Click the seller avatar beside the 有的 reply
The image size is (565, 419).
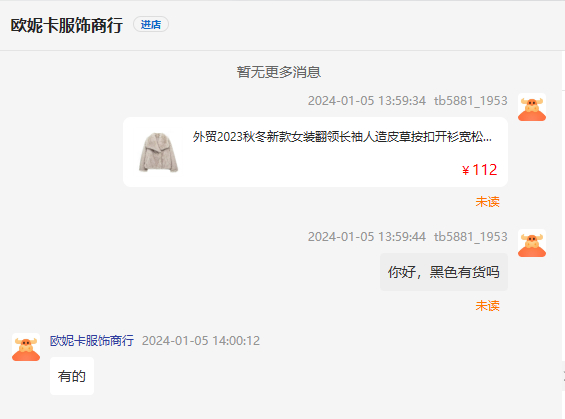(26, 347)
